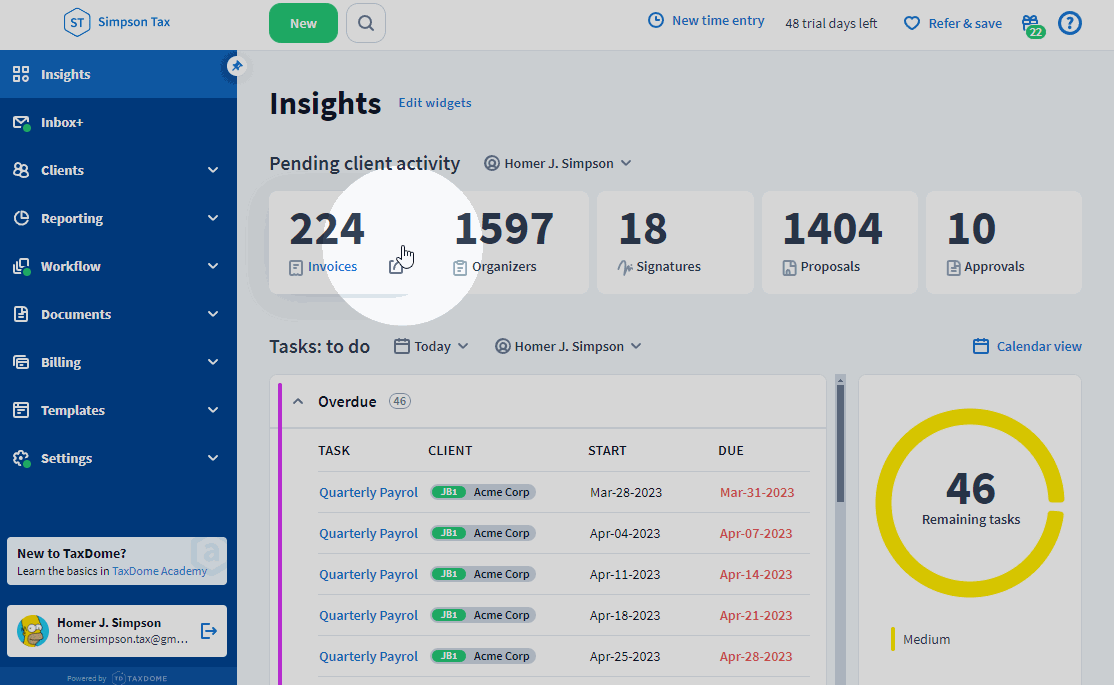Click the Billing icon in sidebar
1114x685 pixels.
[x=21, y=362]
